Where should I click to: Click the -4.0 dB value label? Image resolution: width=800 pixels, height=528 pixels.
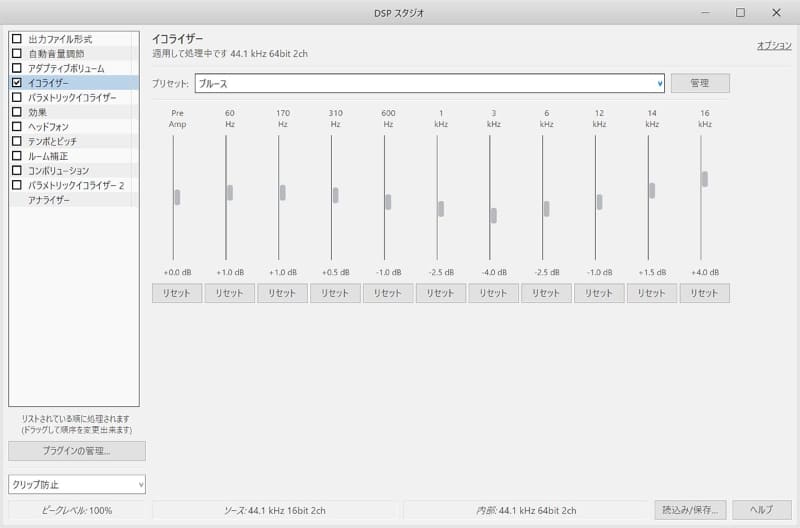494,272
